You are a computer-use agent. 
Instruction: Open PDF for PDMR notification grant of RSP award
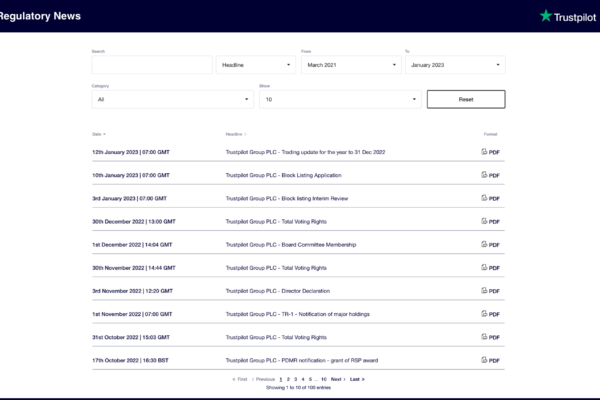point(490,360)
